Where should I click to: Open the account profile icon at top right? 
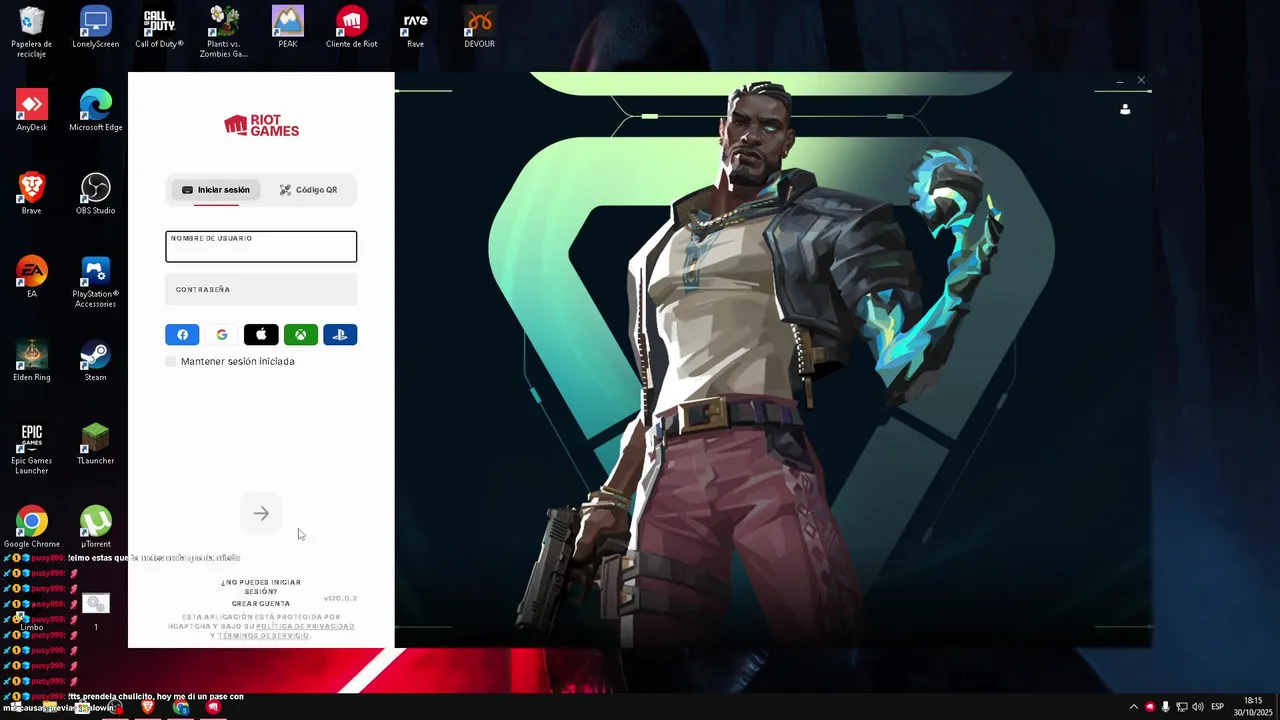coord(1125,109)
